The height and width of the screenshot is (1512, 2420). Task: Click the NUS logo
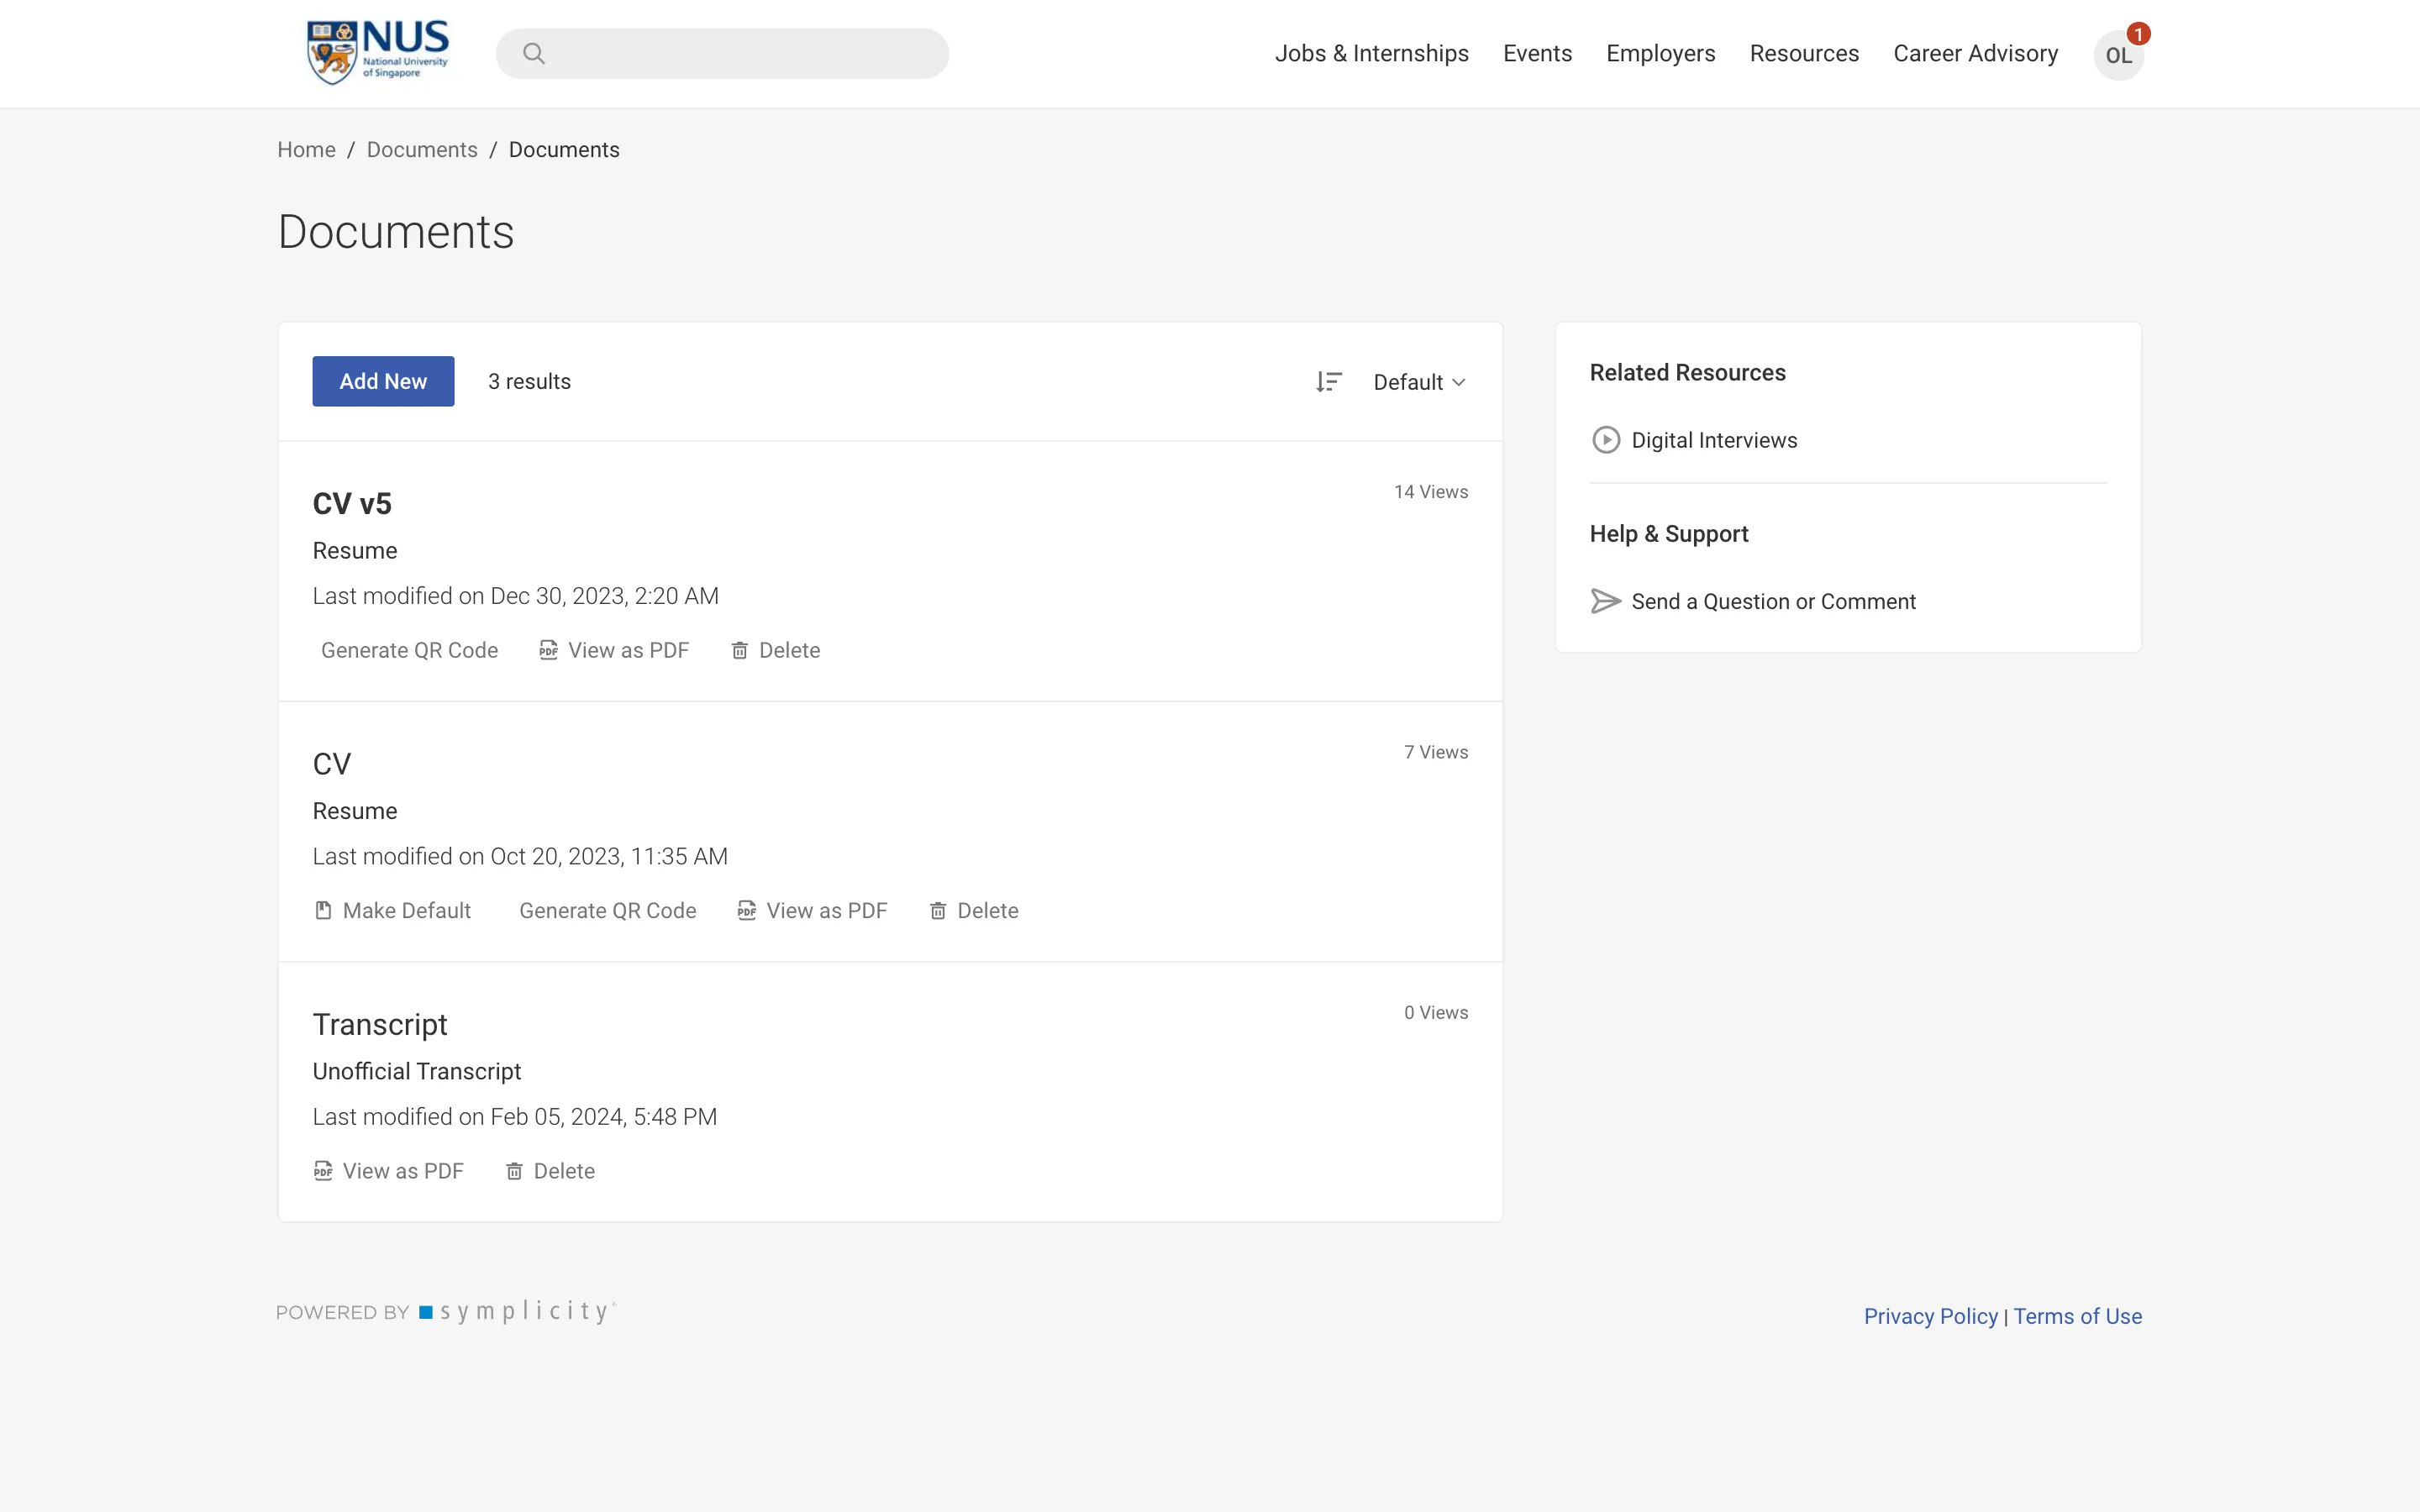tap(378, 52)
